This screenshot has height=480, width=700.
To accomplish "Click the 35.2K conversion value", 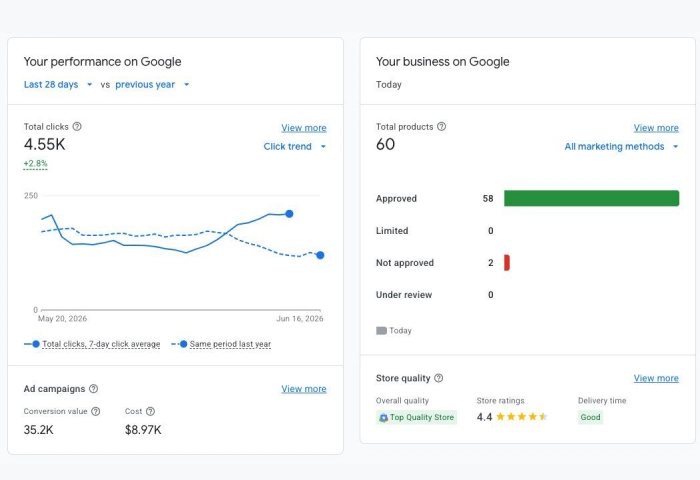I will (x=38, y=430).
